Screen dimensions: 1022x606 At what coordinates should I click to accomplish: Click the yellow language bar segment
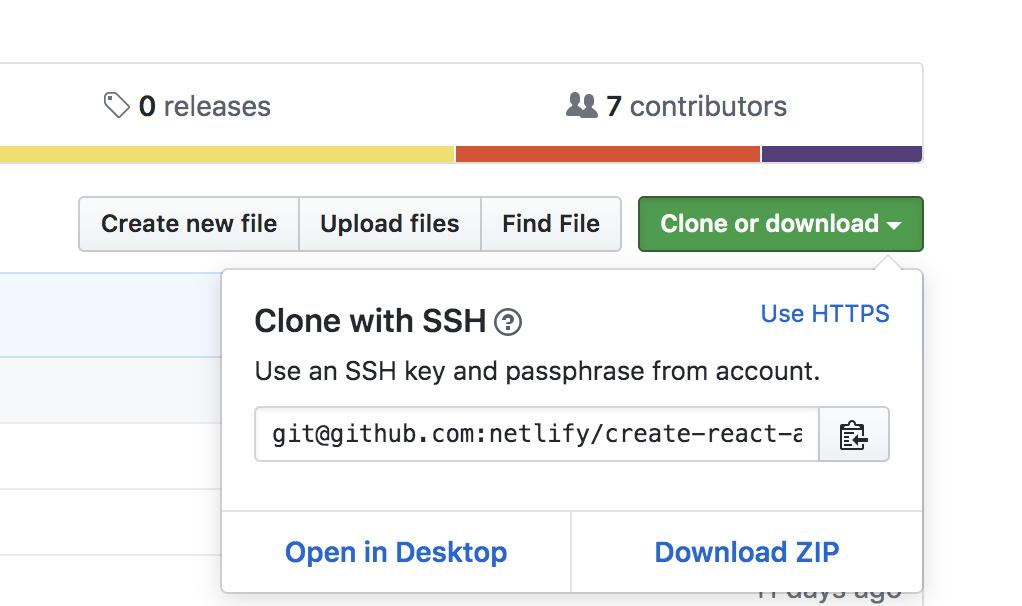pos(227,154)
